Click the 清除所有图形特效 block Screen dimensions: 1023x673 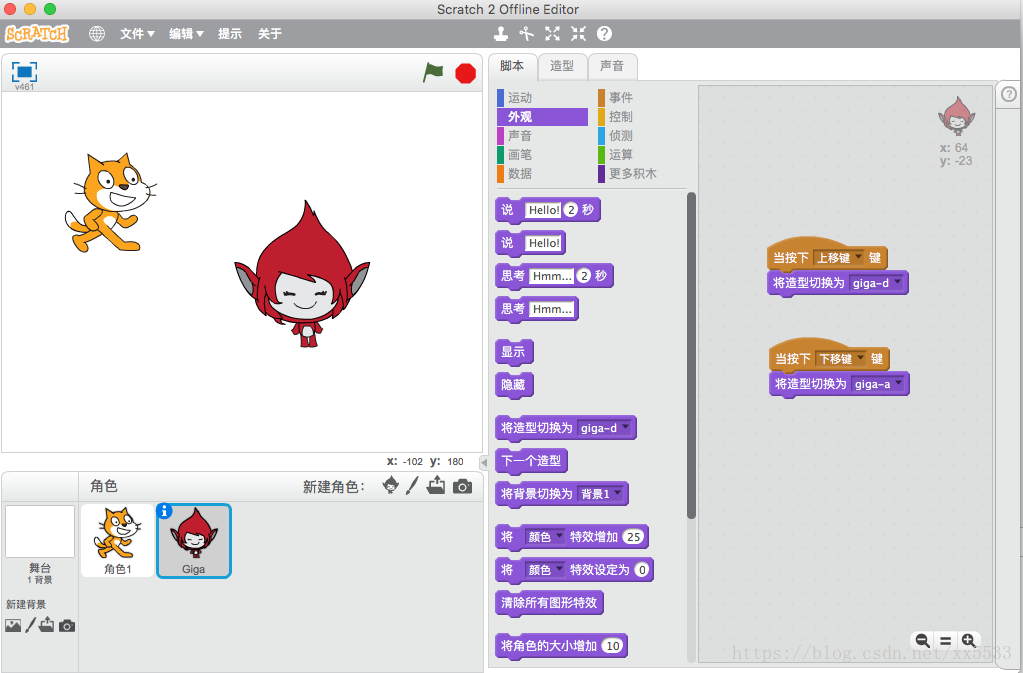point(549,603)
